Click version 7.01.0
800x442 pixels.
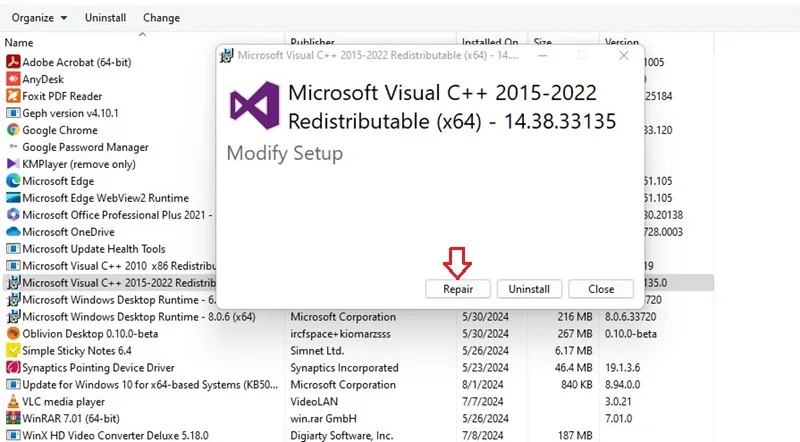618,419
